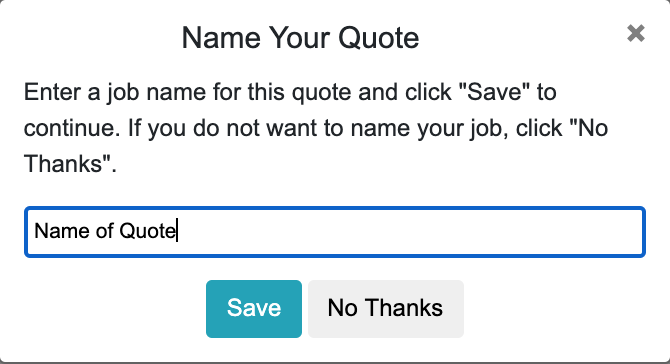
Task: Click the empty area of the name field
Action: 410,232
